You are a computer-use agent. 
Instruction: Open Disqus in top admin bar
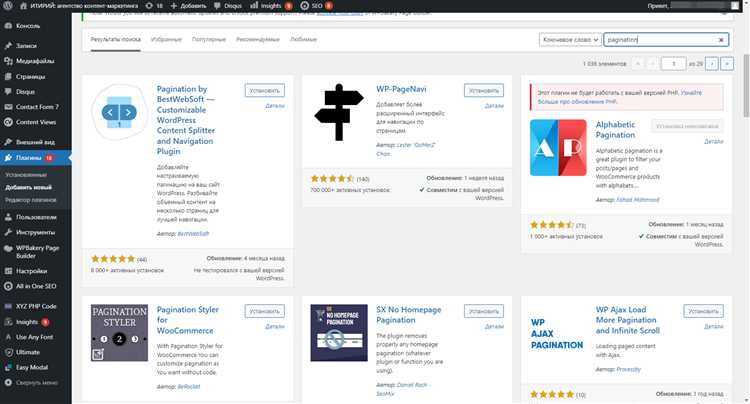tap(228, 6)
